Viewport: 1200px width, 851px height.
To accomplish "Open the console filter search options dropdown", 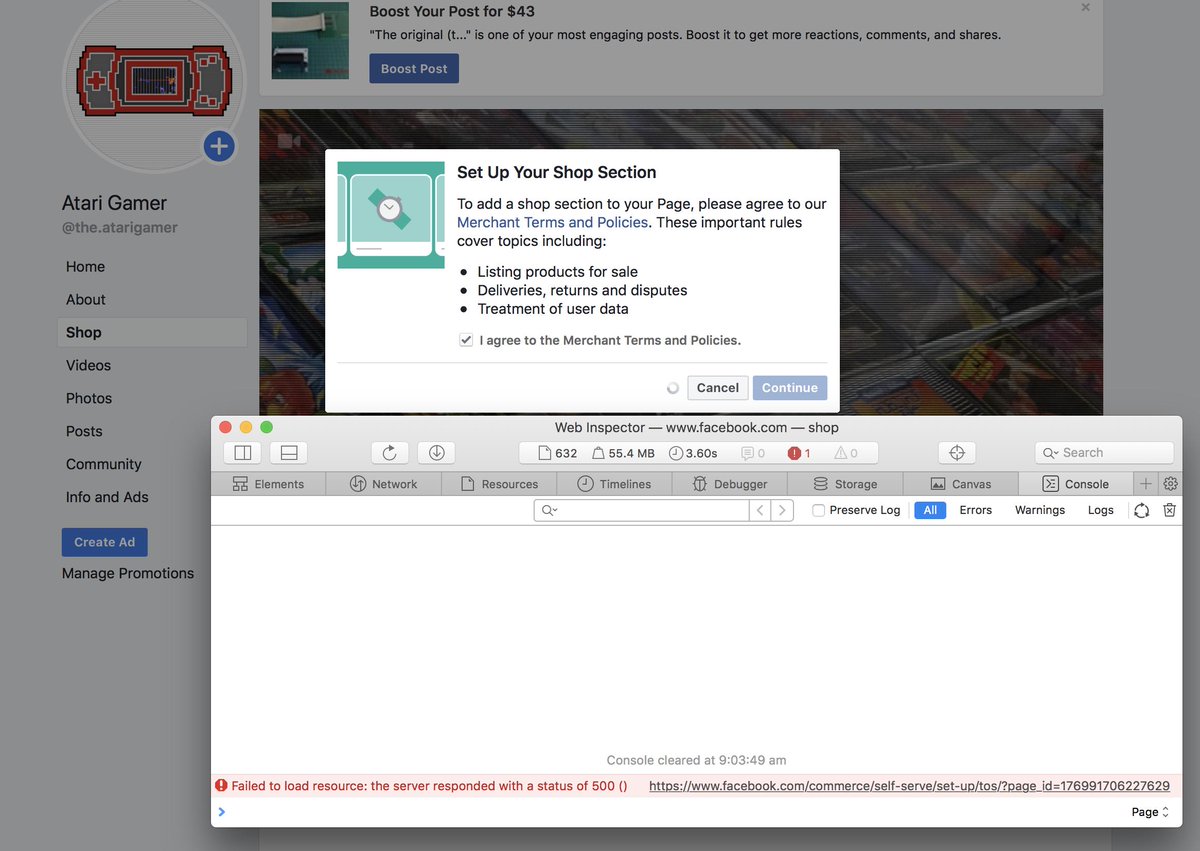I will tap(549, 510).
